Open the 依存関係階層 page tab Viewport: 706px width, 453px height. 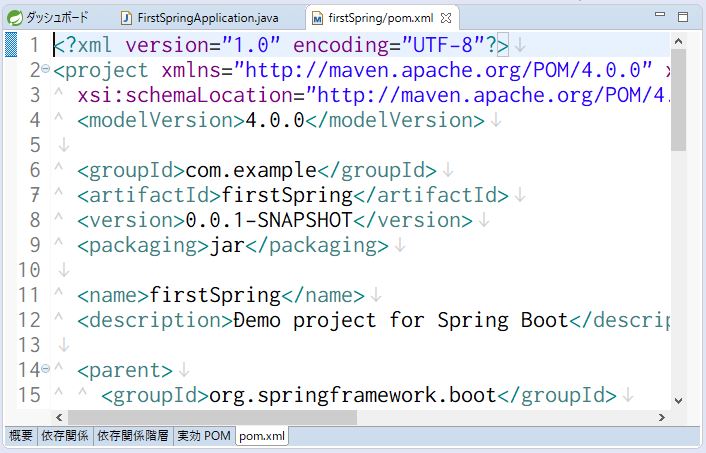coord(133,435)
